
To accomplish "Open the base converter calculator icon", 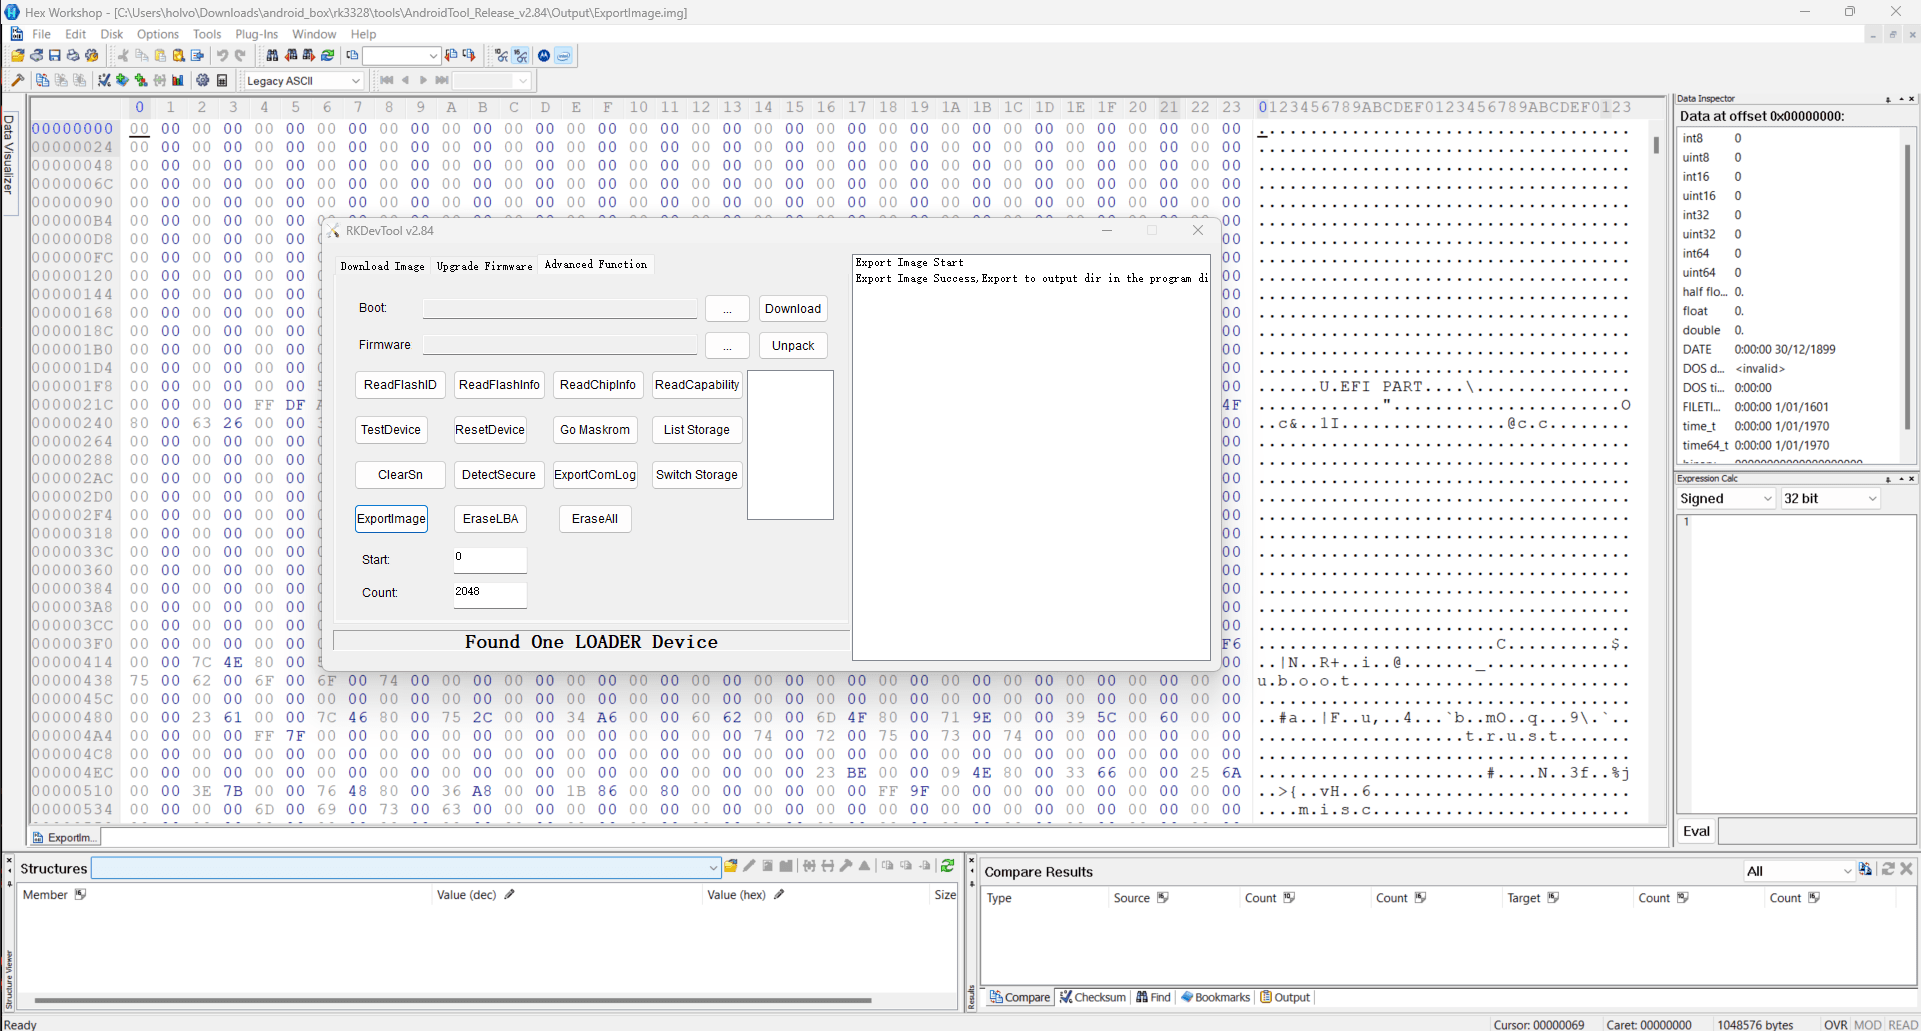I will click(222, 81).
